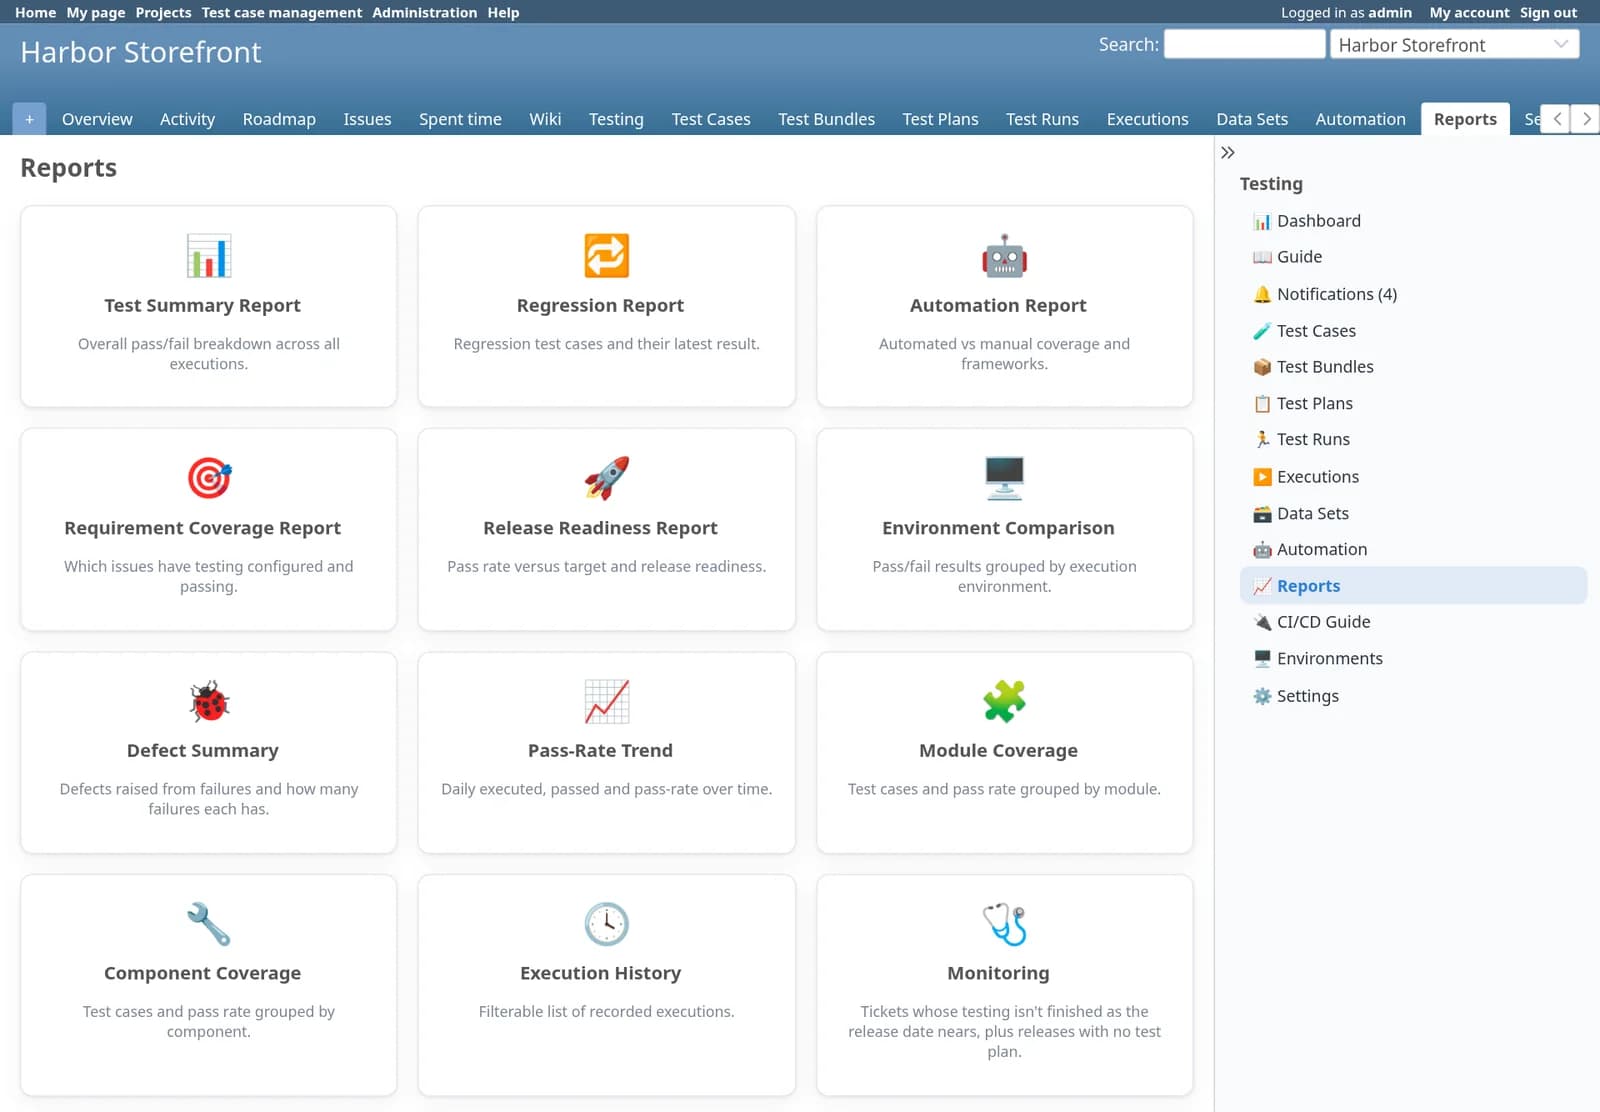Open the Test Bundles sidebar link
This screenshot has width=1600, height=1112.
[x=1325, y=367]
